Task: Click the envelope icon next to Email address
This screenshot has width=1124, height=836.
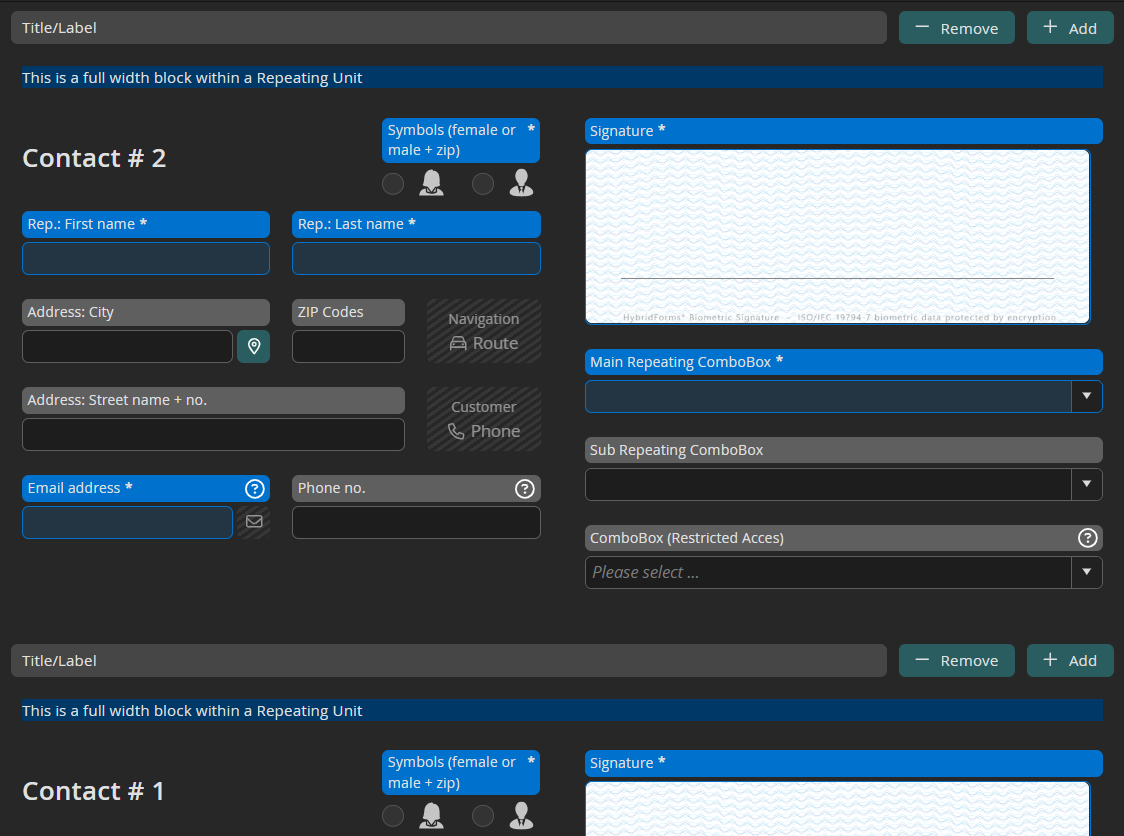Action: [x=254, y=522]
